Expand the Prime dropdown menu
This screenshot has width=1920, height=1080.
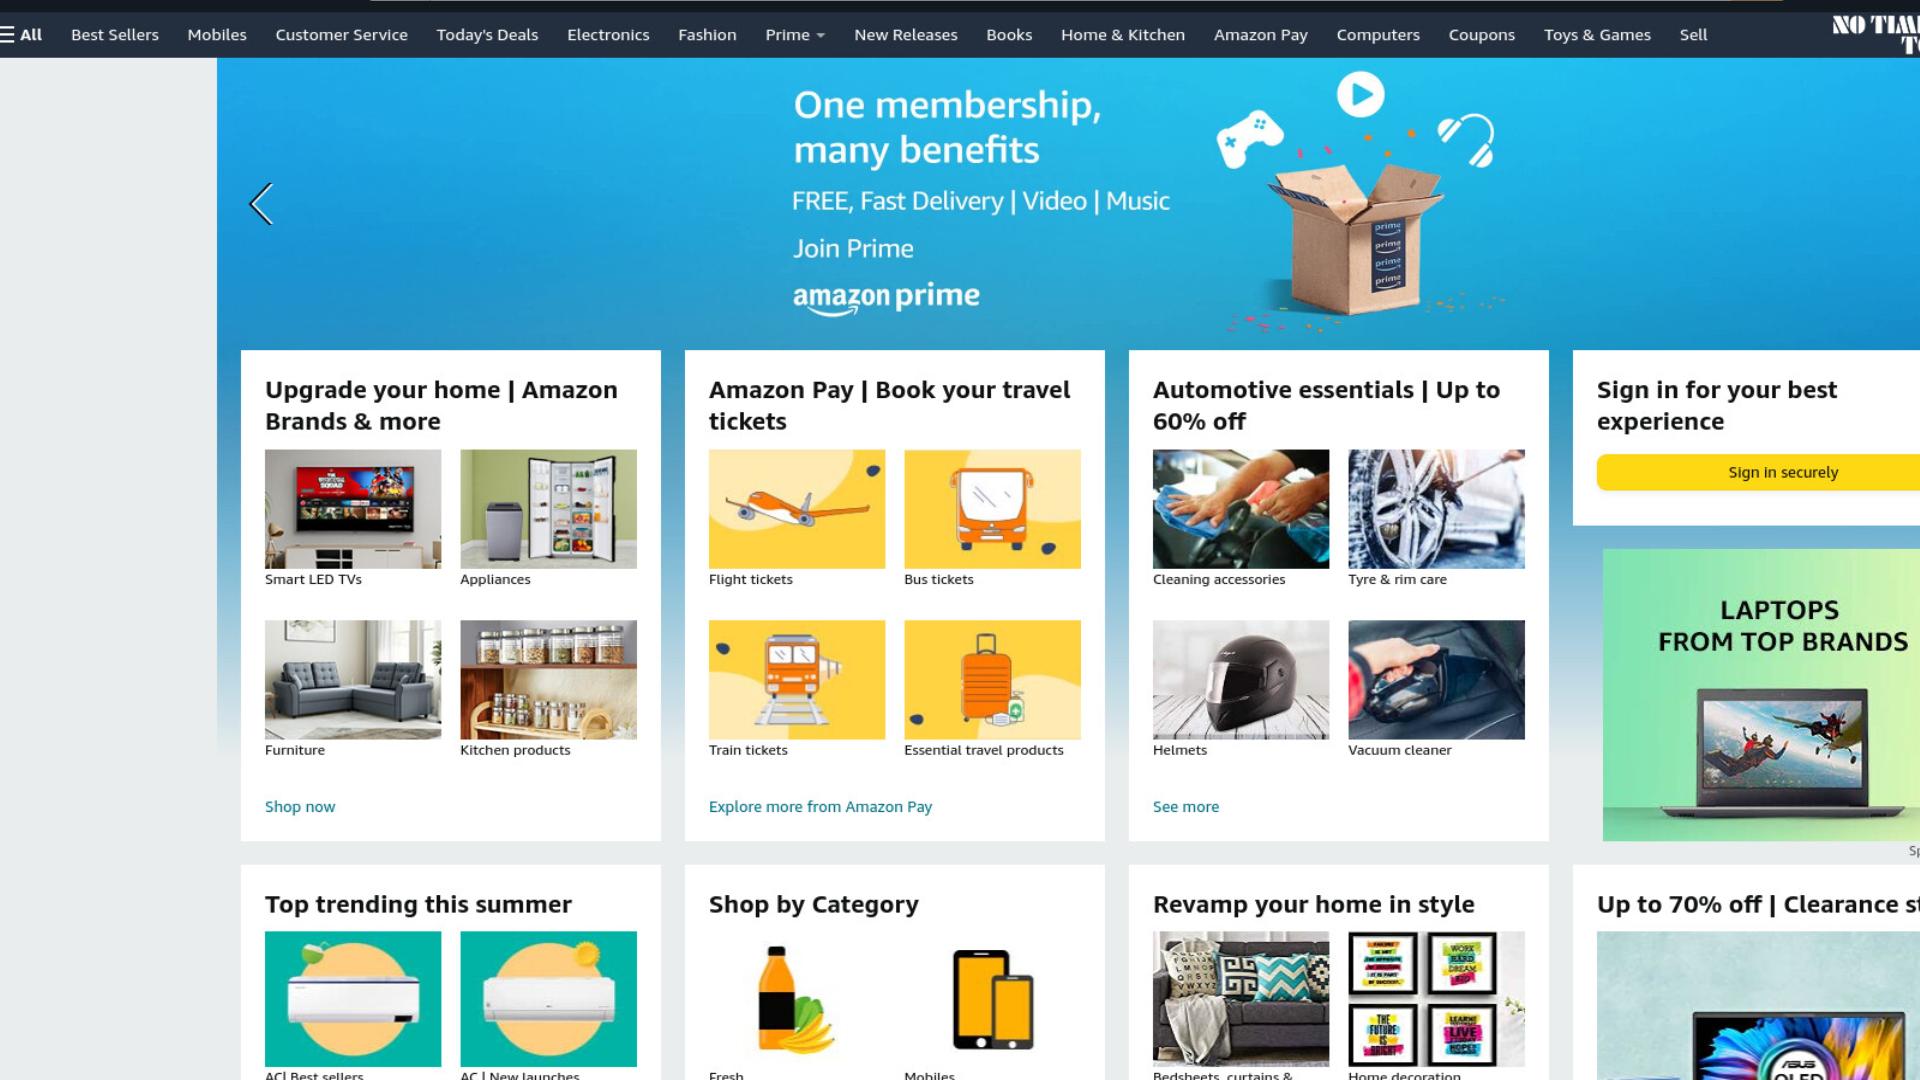point(795,35)
